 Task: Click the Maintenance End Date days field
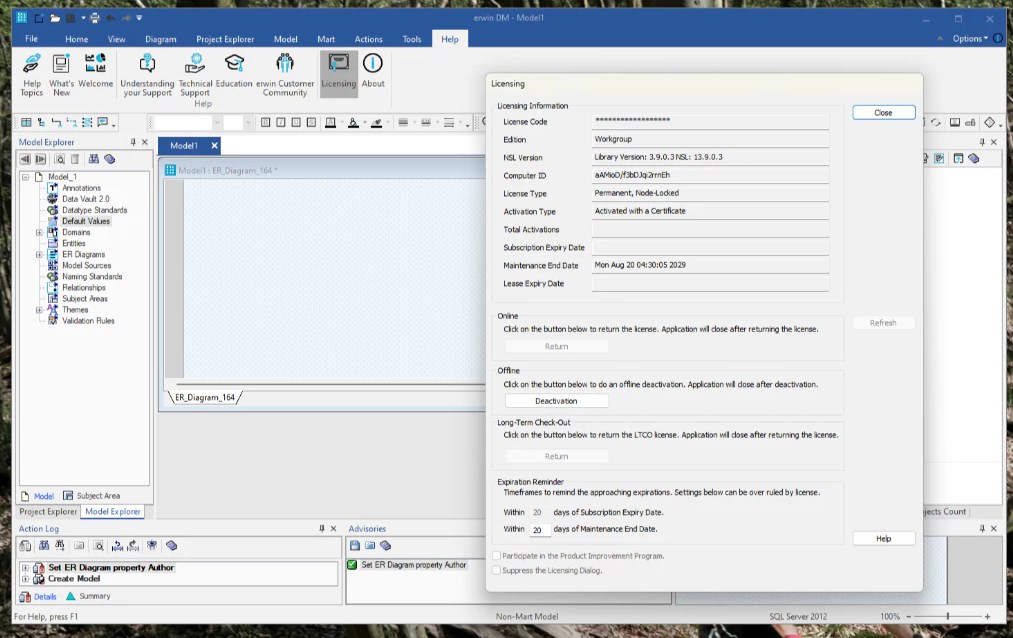coord(540,530)
